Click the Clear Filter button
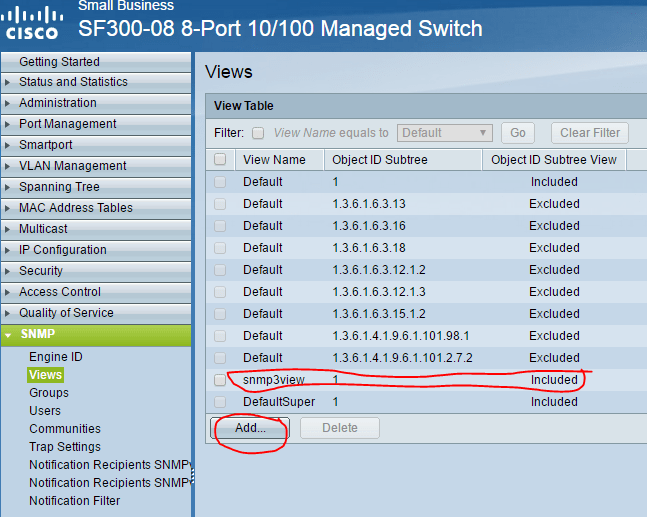The width and height of the screenshot is (647, 517). [x=590, y=133]
